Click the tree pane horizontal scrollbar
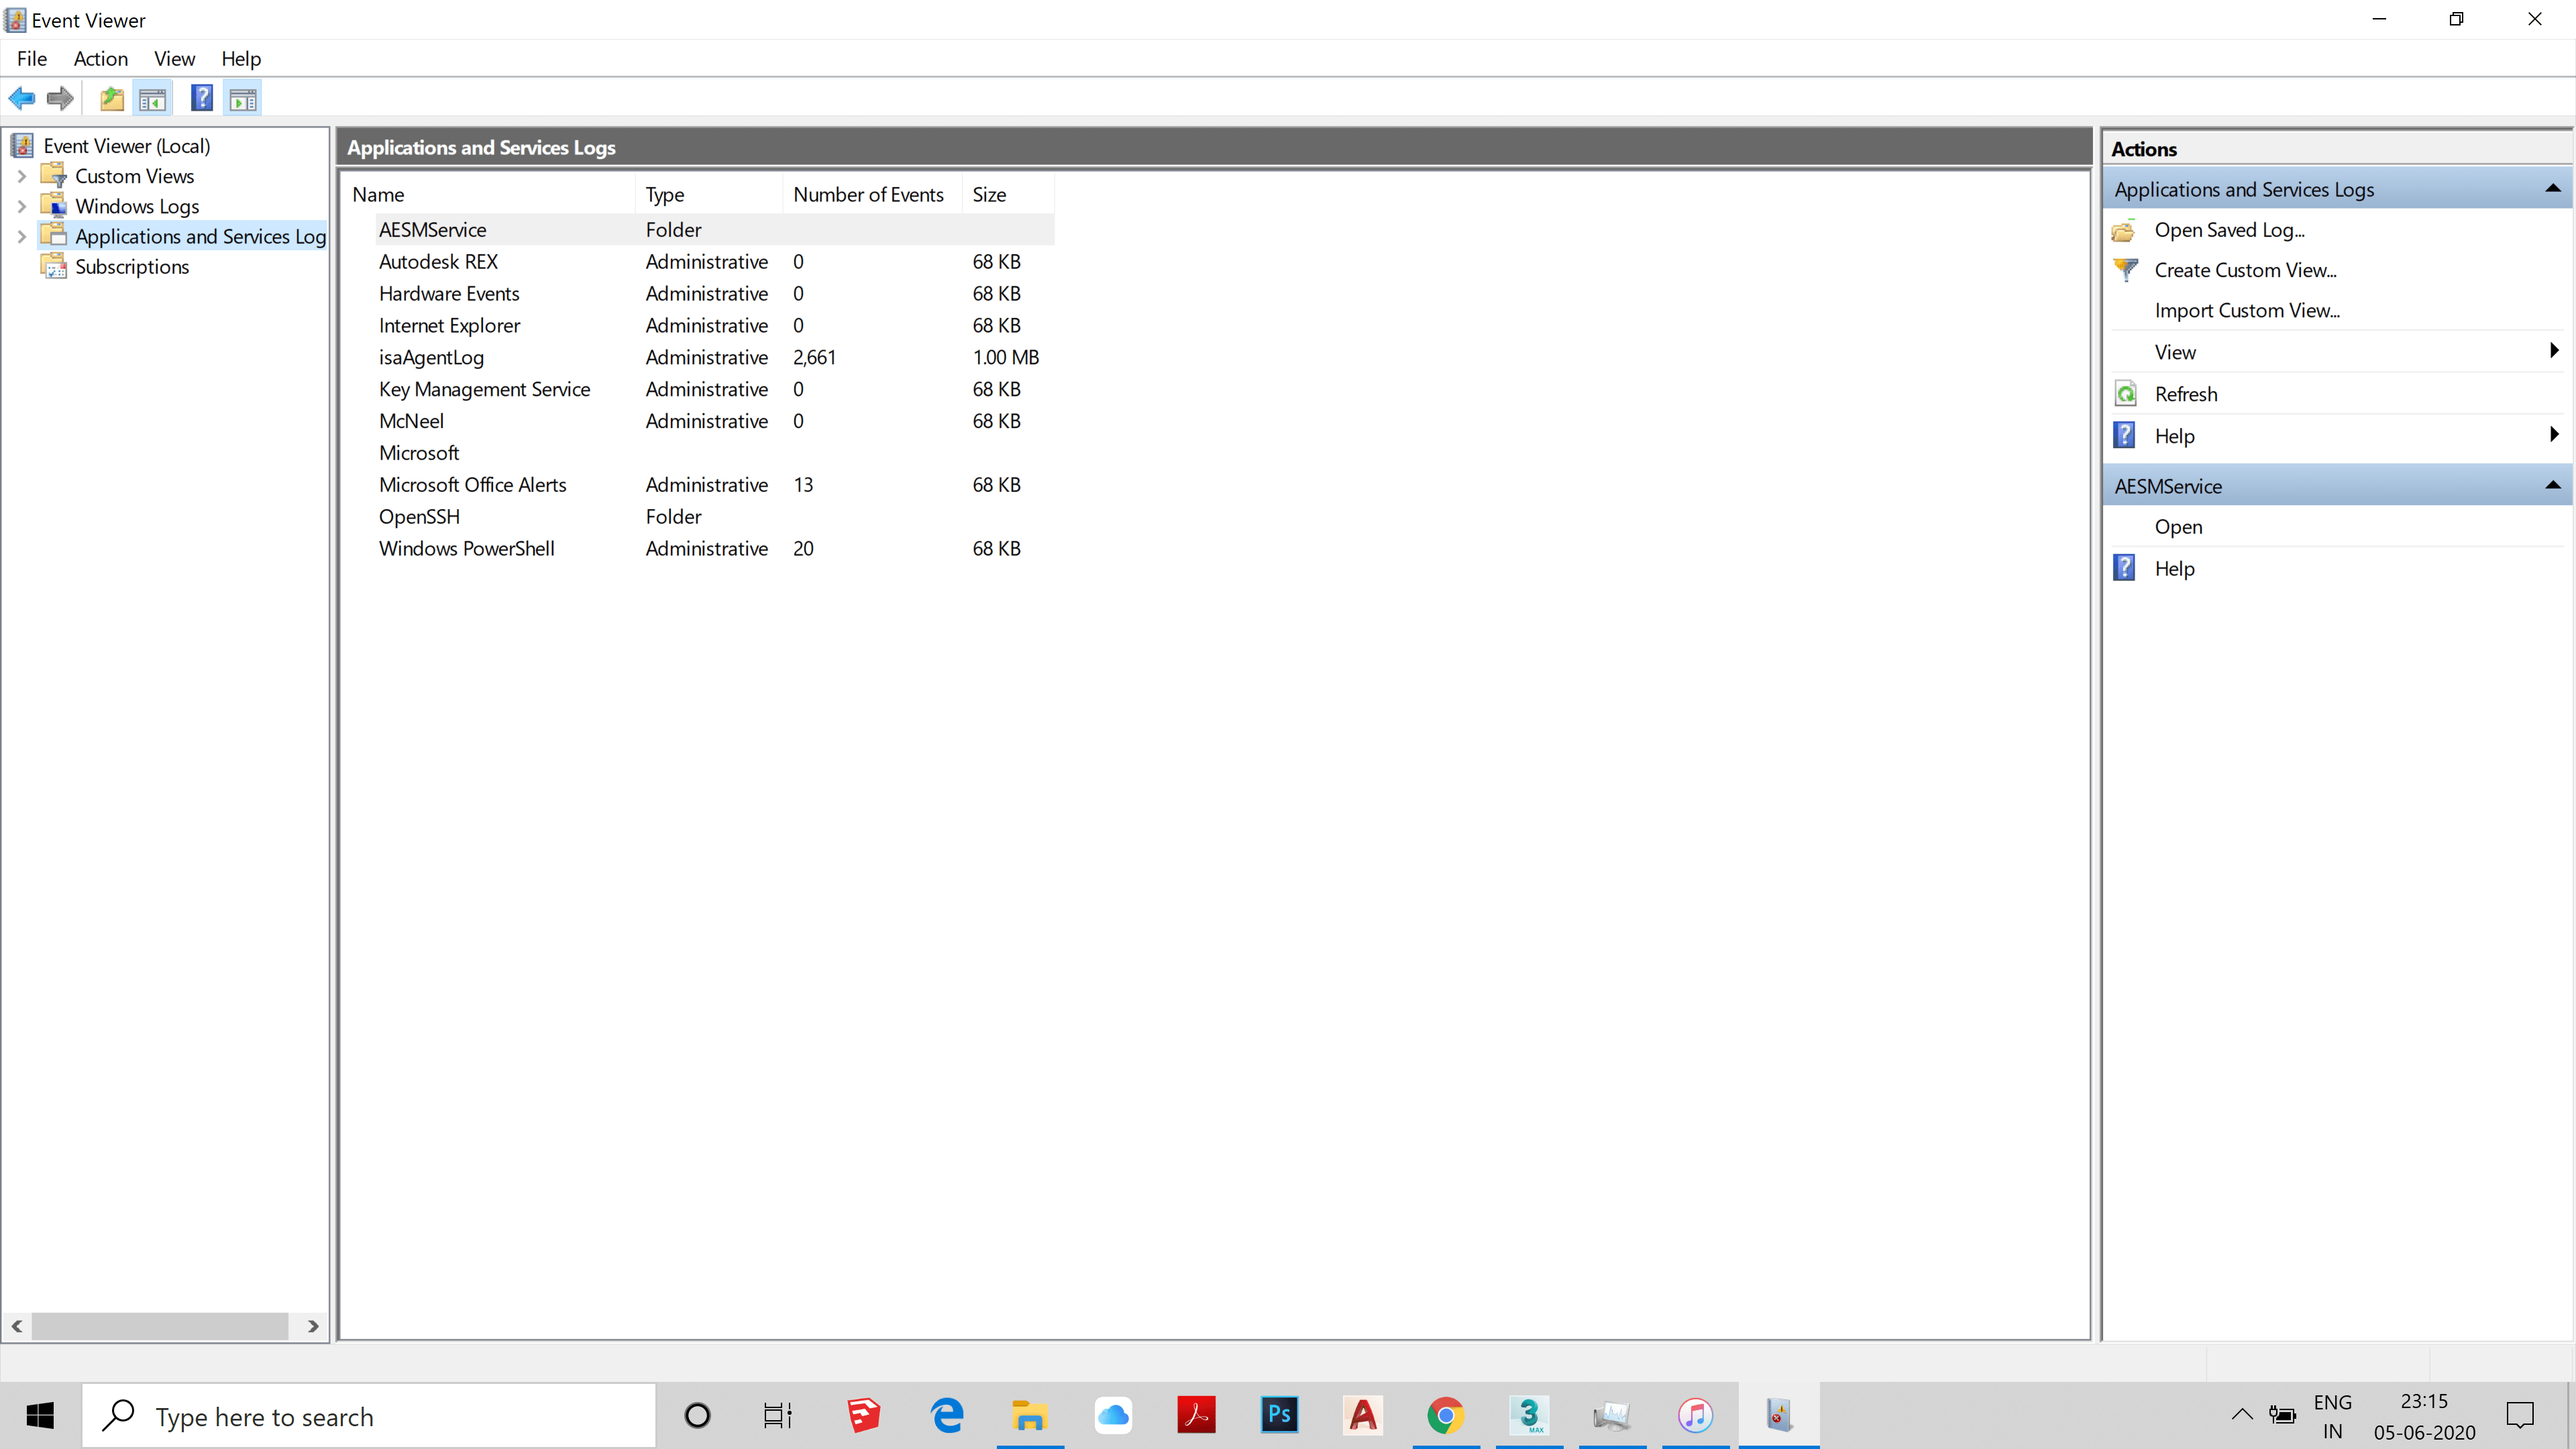The image size is (2576, 1449). tap(160, 1326)
